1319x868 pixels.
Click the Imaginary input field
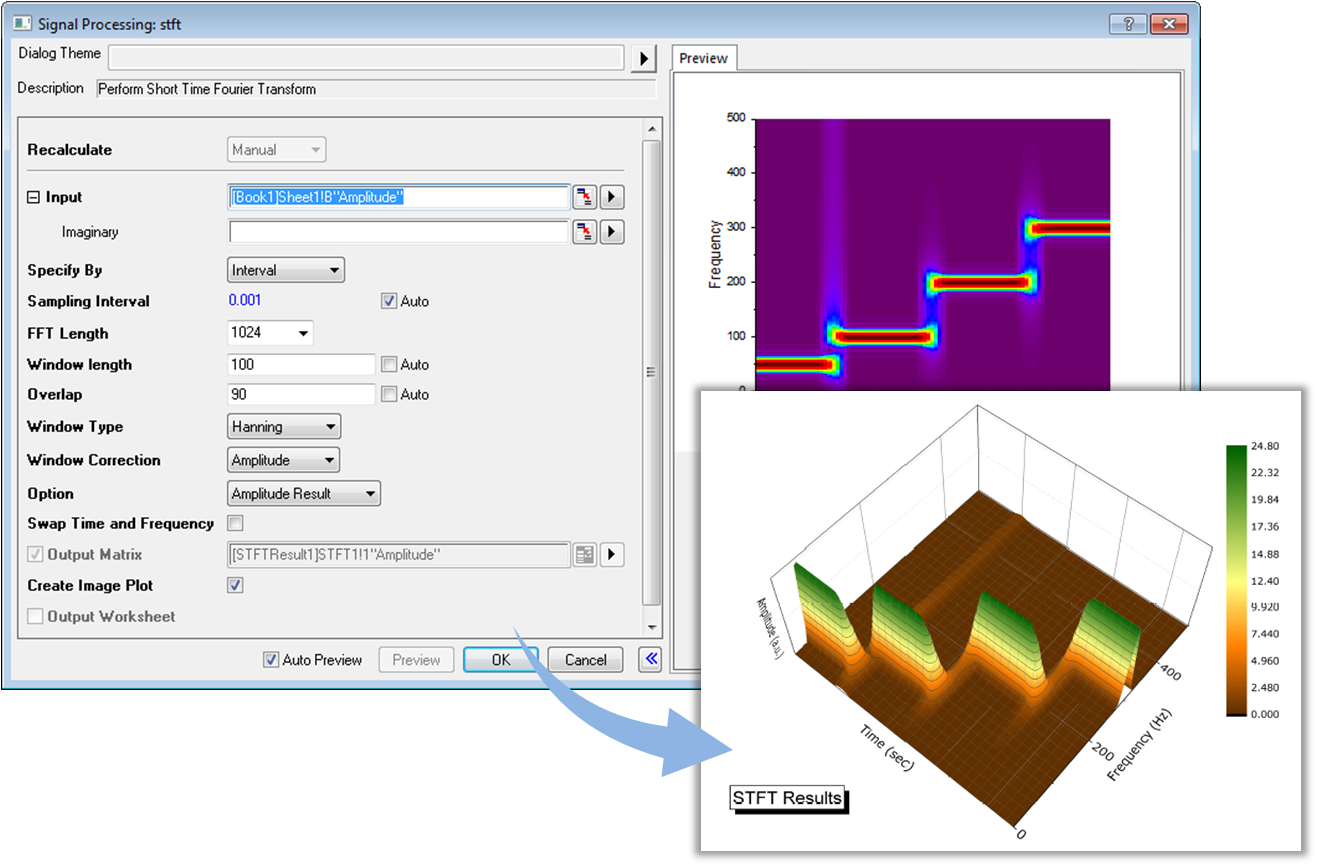point(399,232)
